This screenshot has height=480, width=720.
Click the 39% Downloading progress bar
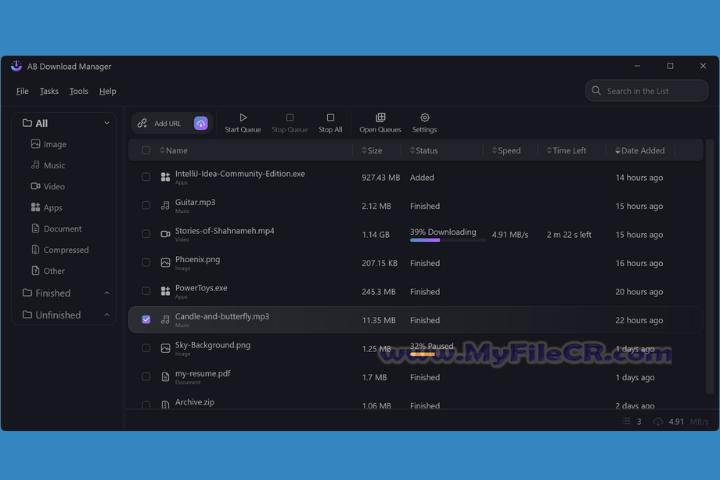click(x=448, y=240)
